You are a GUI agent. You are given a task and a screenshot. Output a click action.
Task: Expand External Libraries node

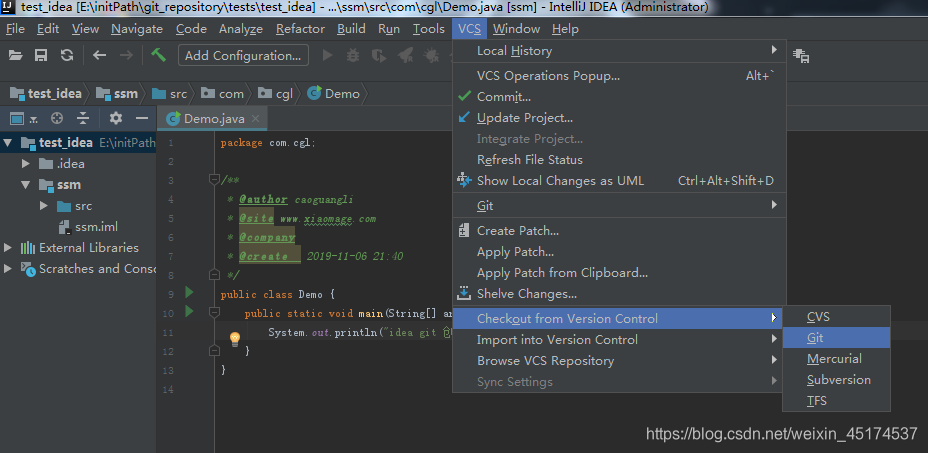[8, 248]
